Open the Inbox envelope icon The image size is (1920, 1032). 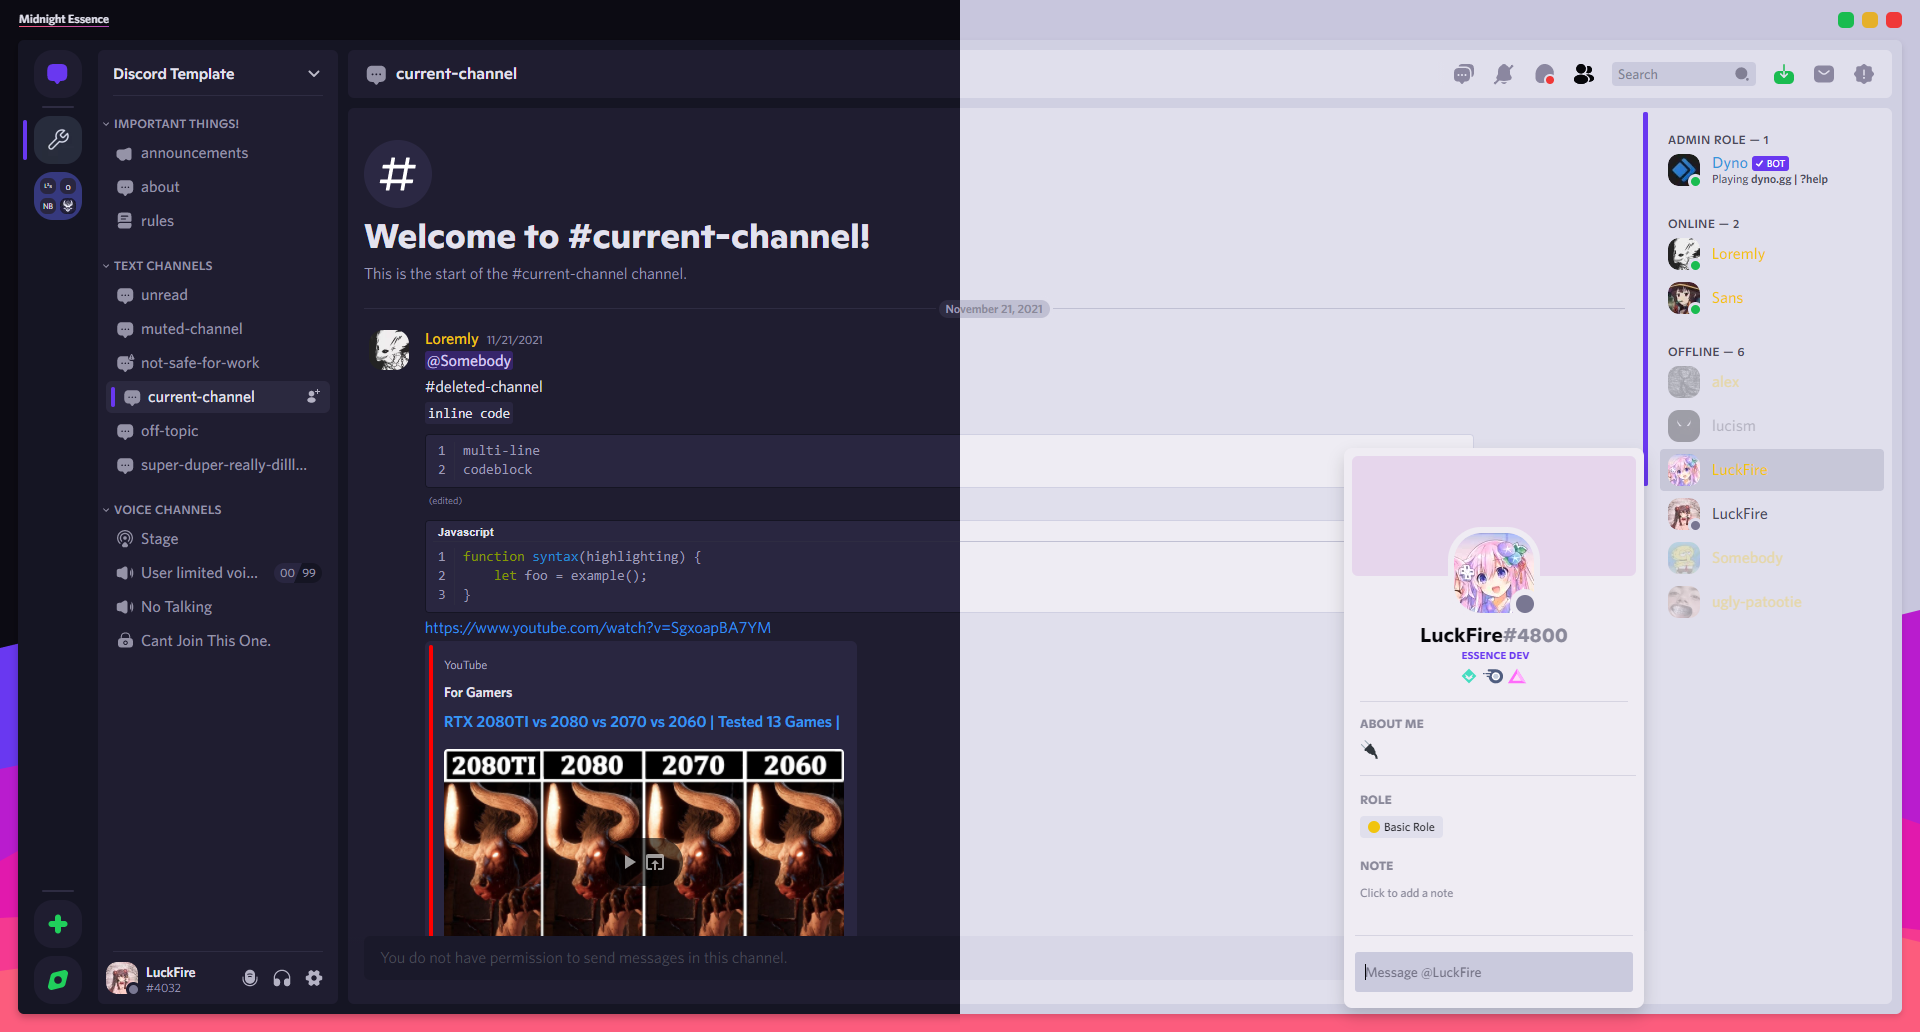[1824, 74]
